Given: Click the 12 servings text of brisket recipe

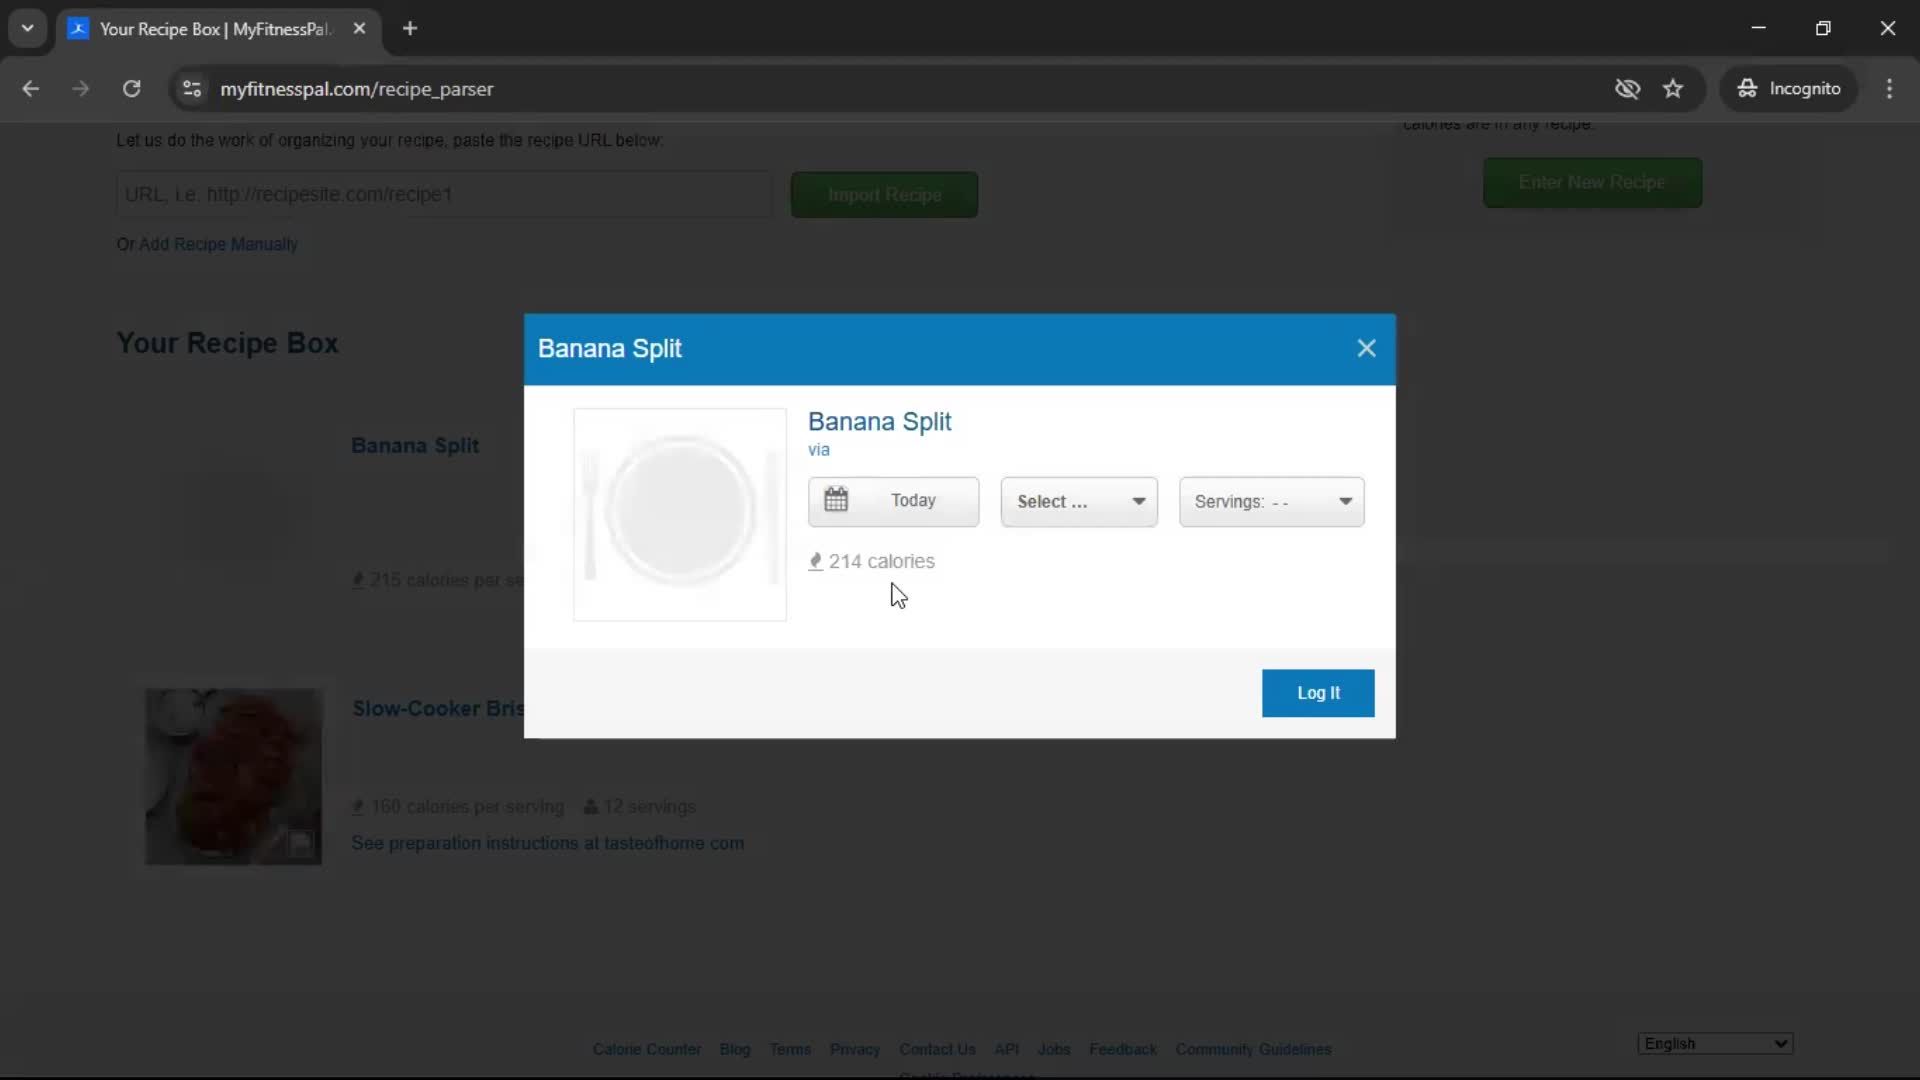Looking at the screenshot, I should click(x=649, y=807).
